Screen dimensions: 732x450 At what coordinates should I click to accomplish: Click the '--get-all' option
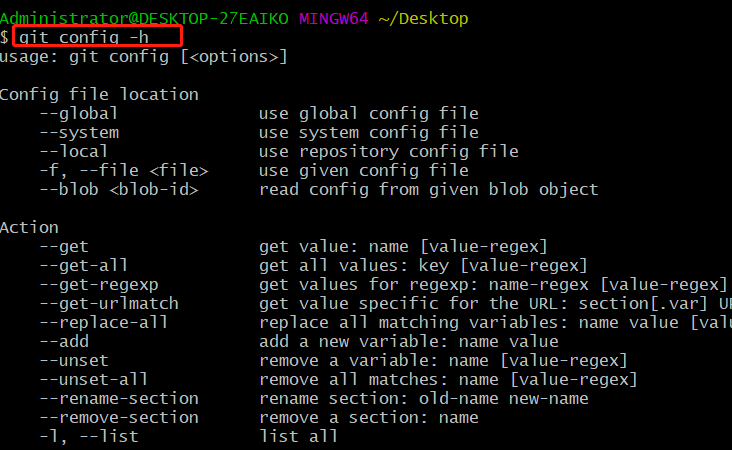84,266
